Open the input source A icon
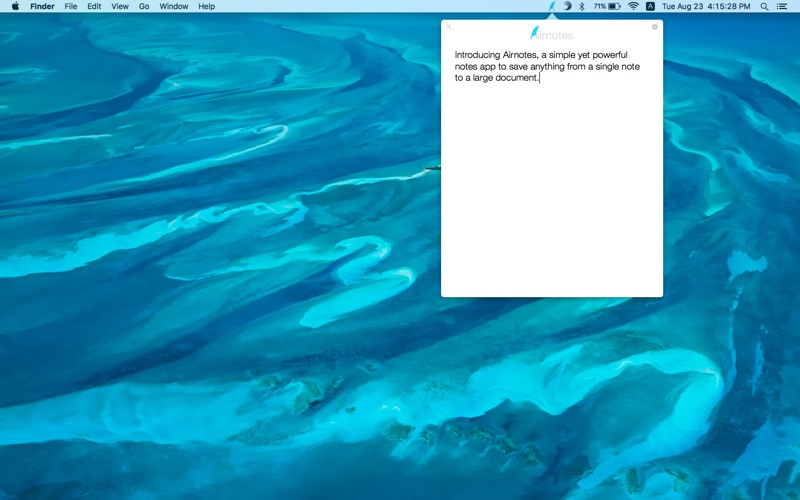The height and width of the screenshot is (500, 800). point(650,6)
